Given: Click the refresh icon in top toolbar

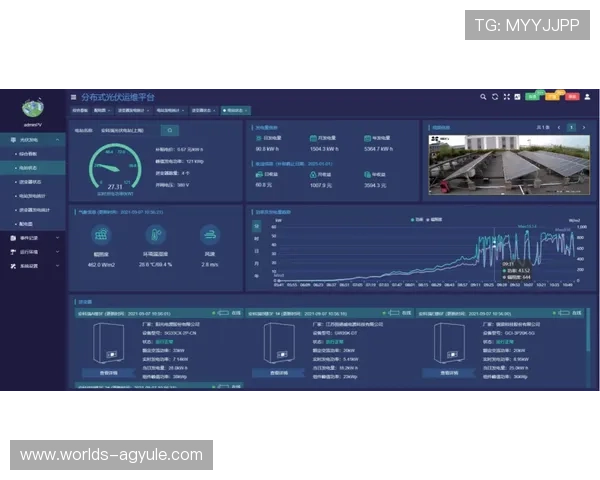Looking at the screenshot, I should click(x=495, y=97).
